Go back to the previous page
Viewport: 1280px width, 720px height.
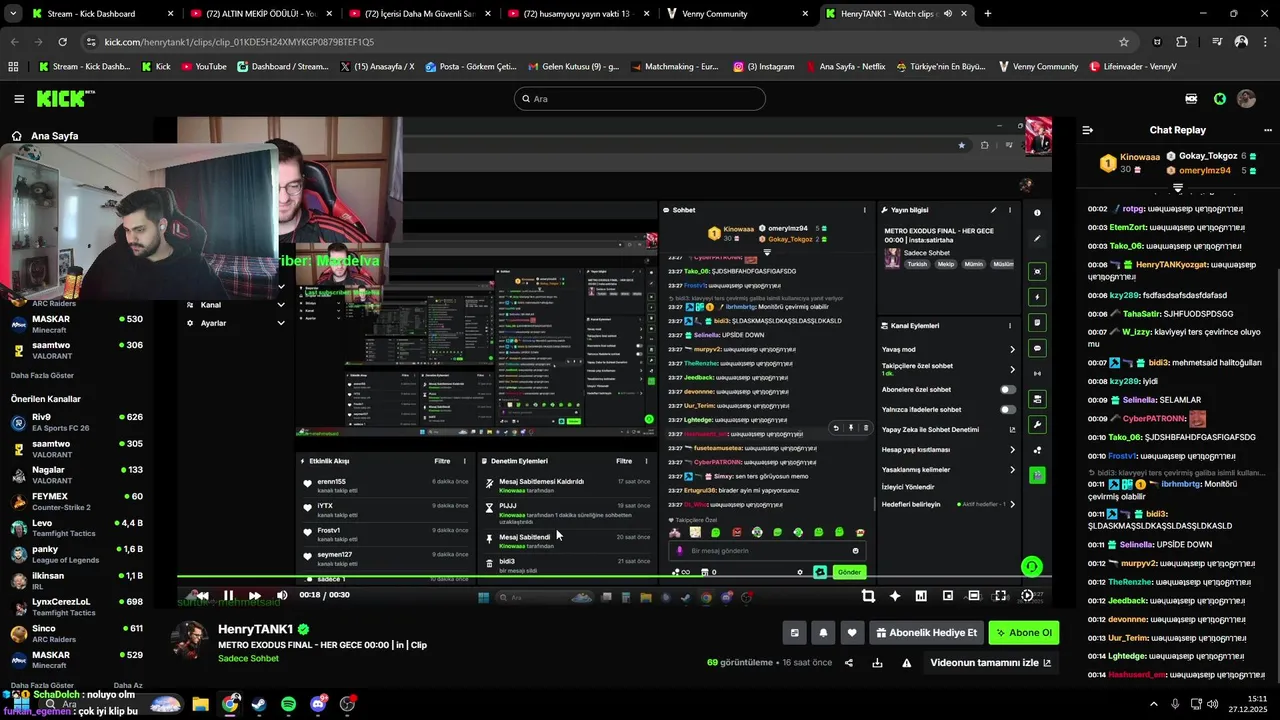pos(15,42)
